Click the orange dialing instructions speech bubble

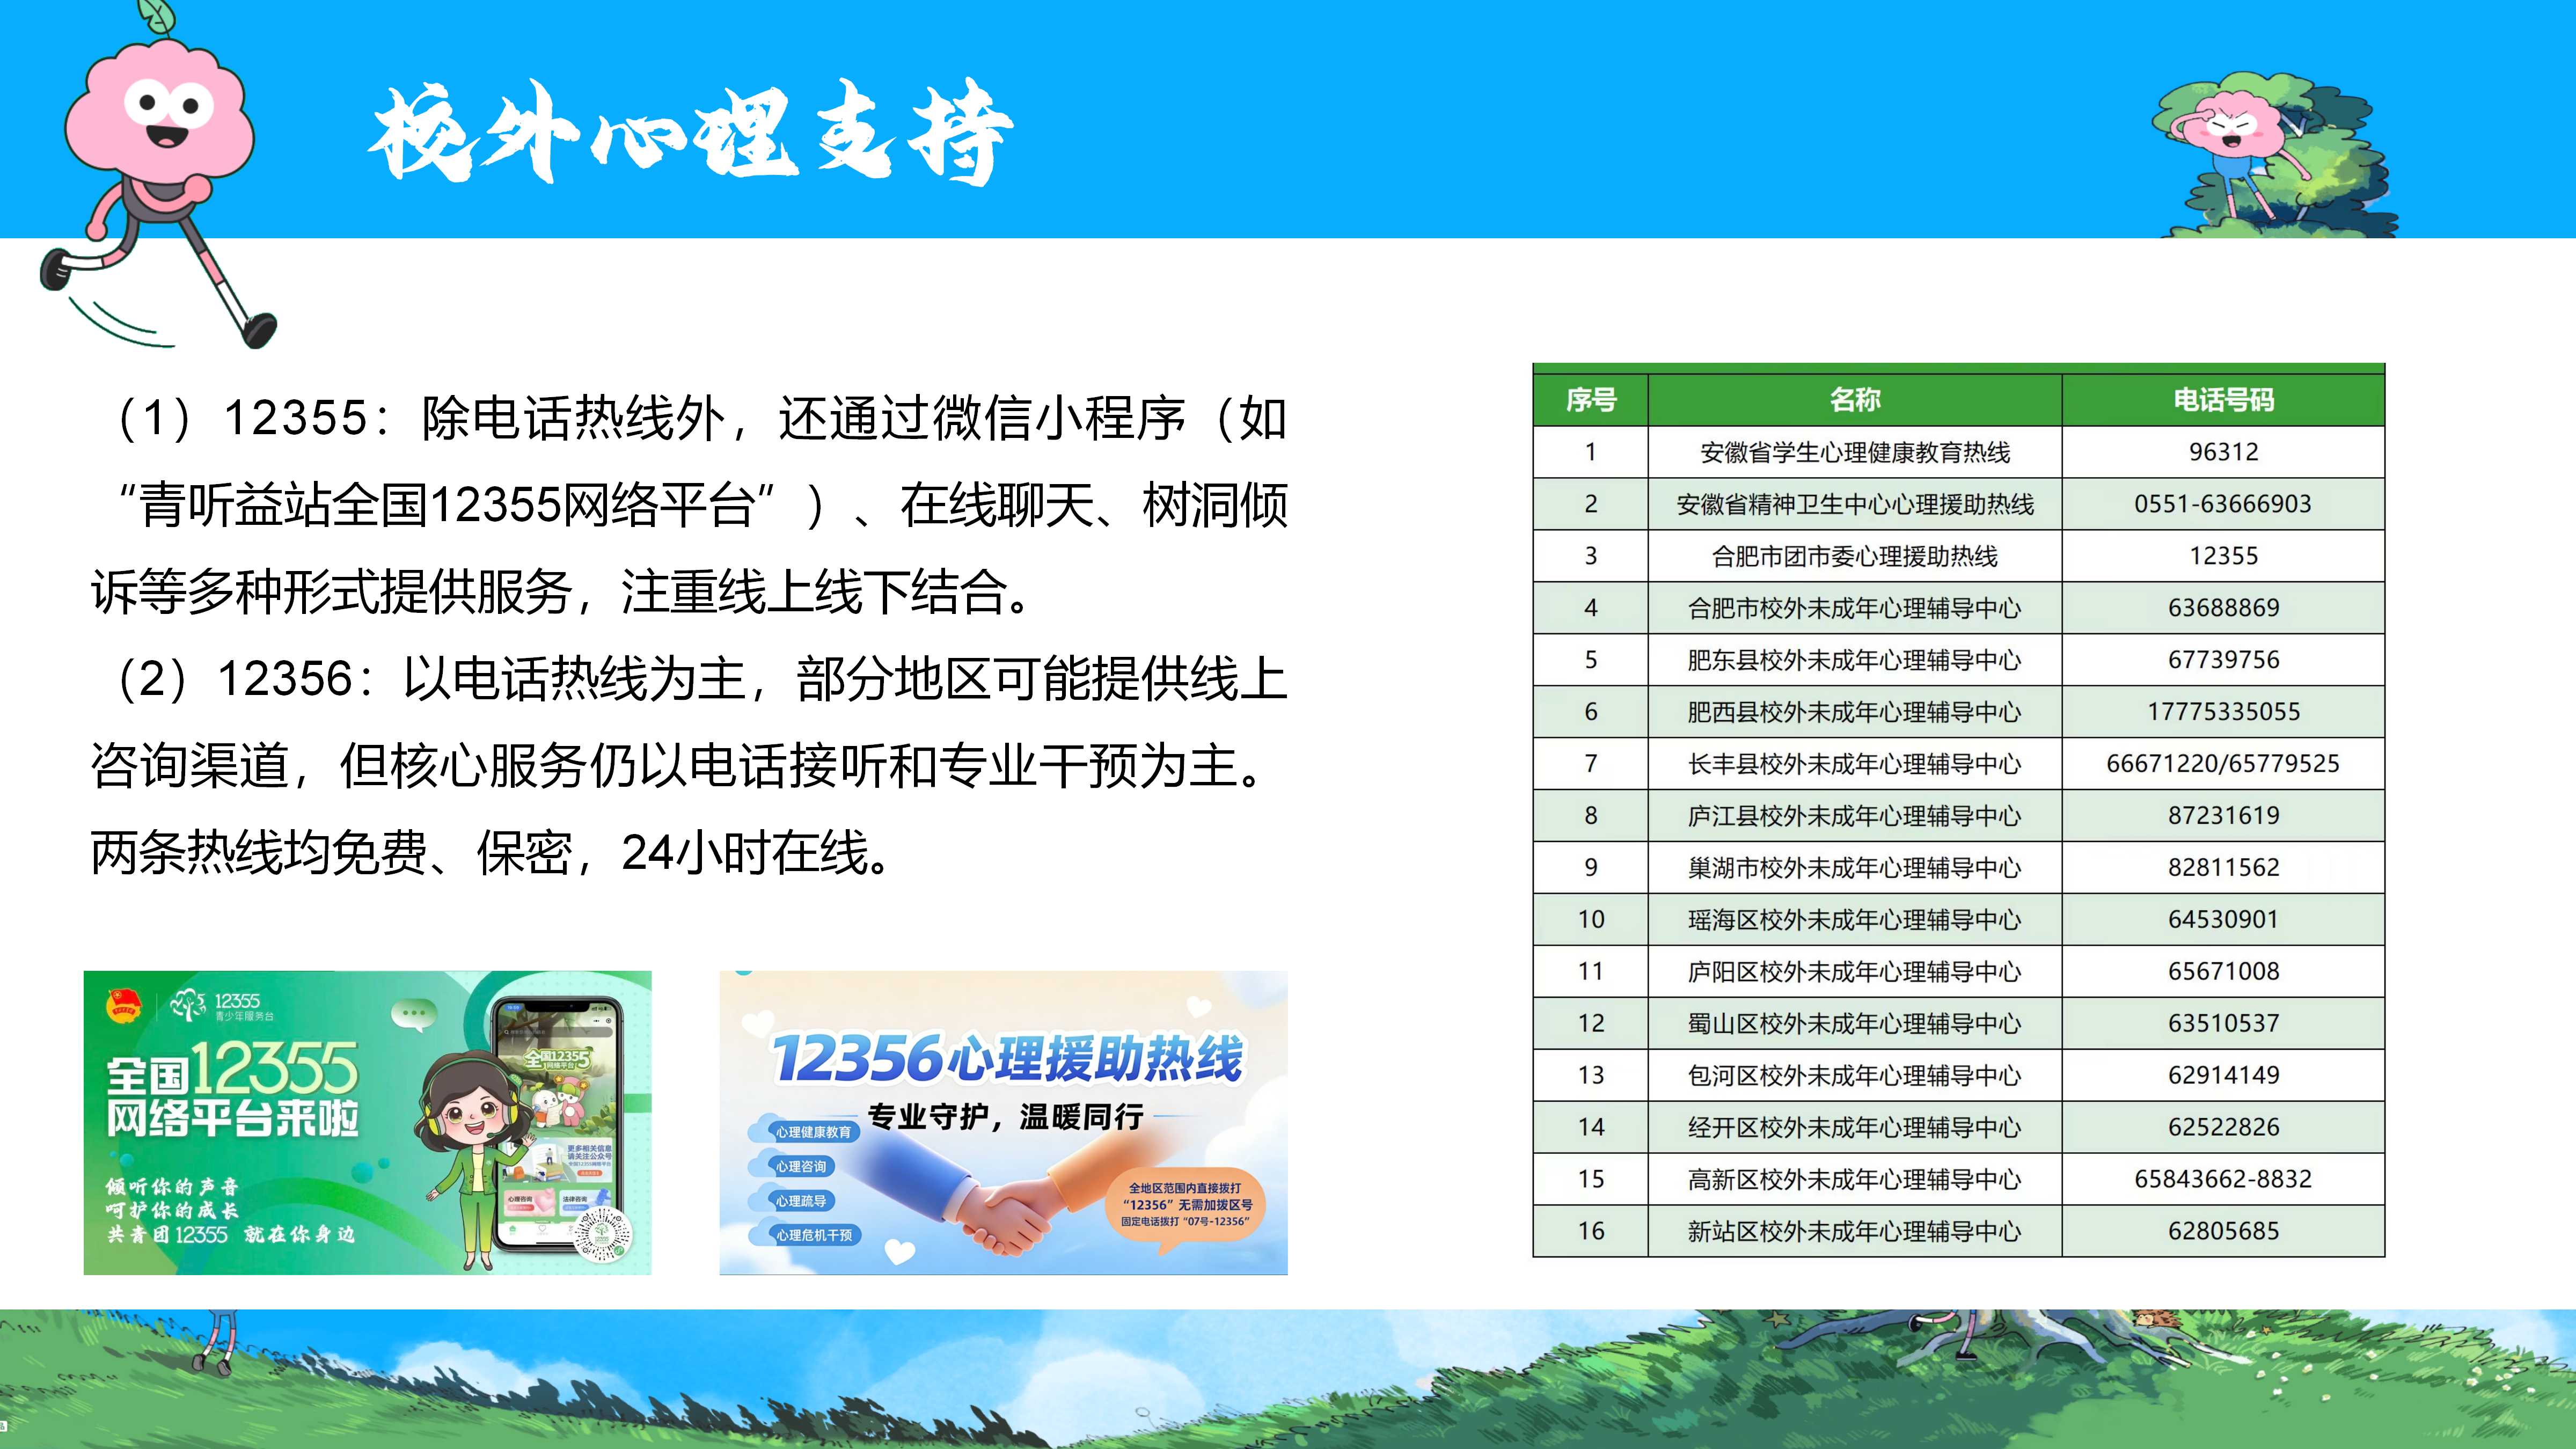coord(1185,1205)
